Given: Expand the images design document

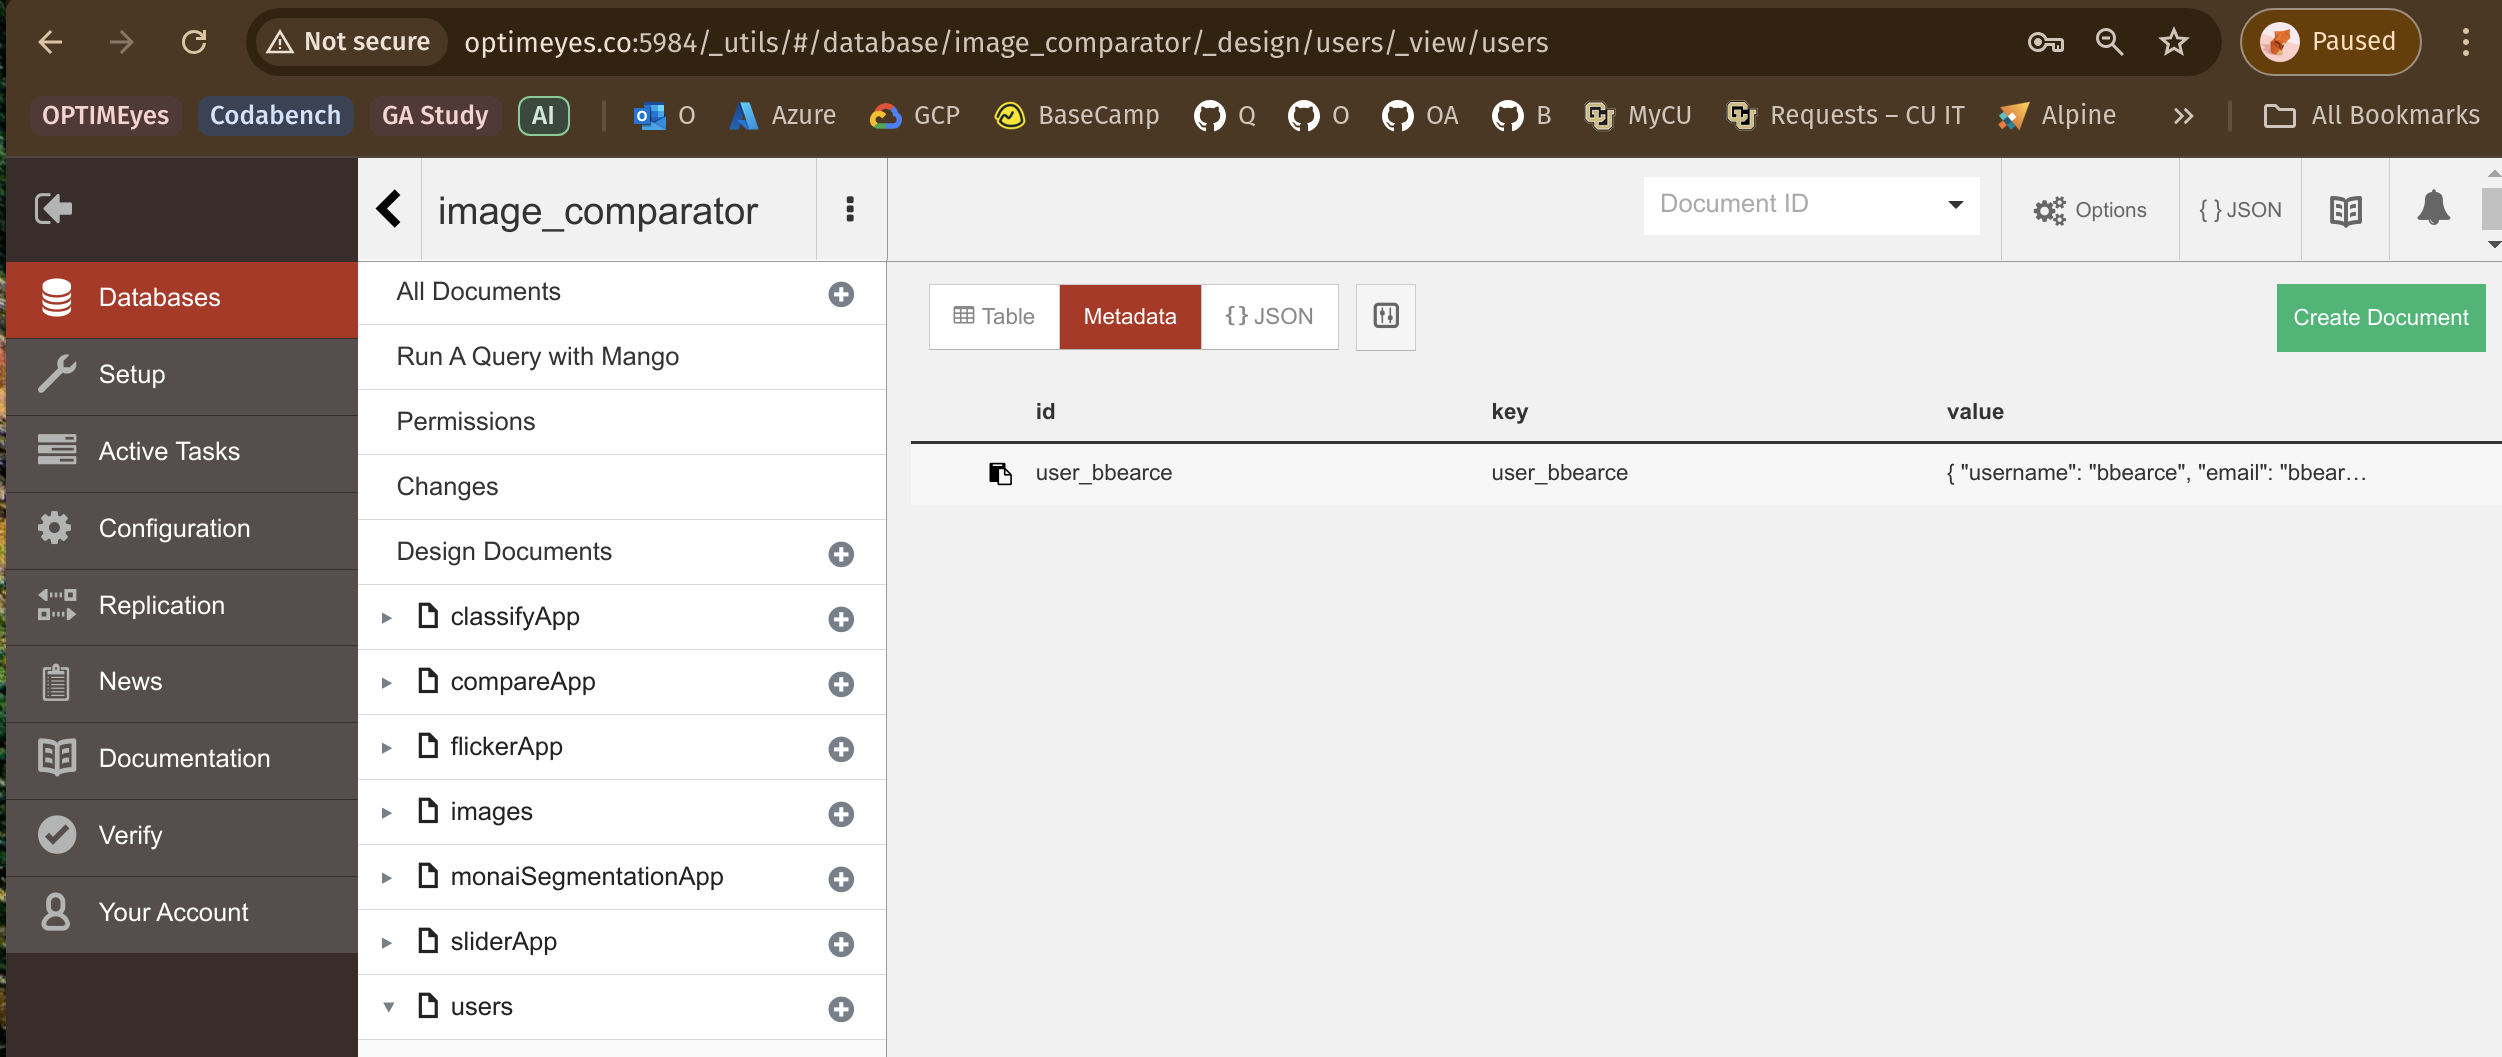Looking at the screenshot, I should (x=386, y=813).
